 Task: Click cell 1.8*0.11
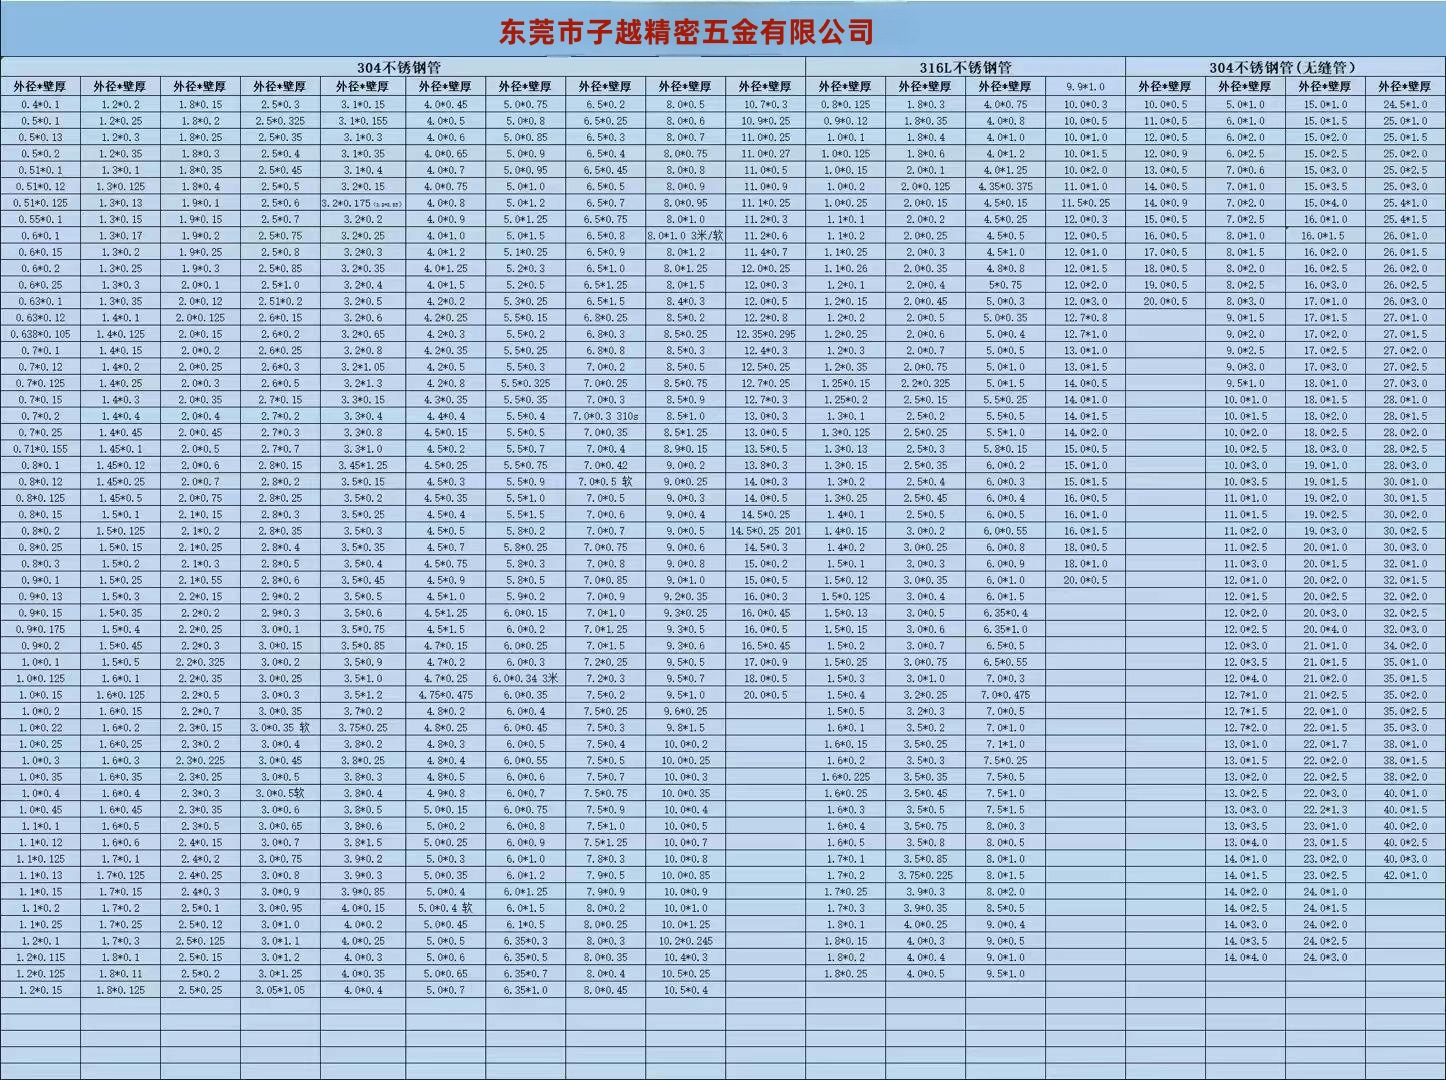click(x=120, y=974)
